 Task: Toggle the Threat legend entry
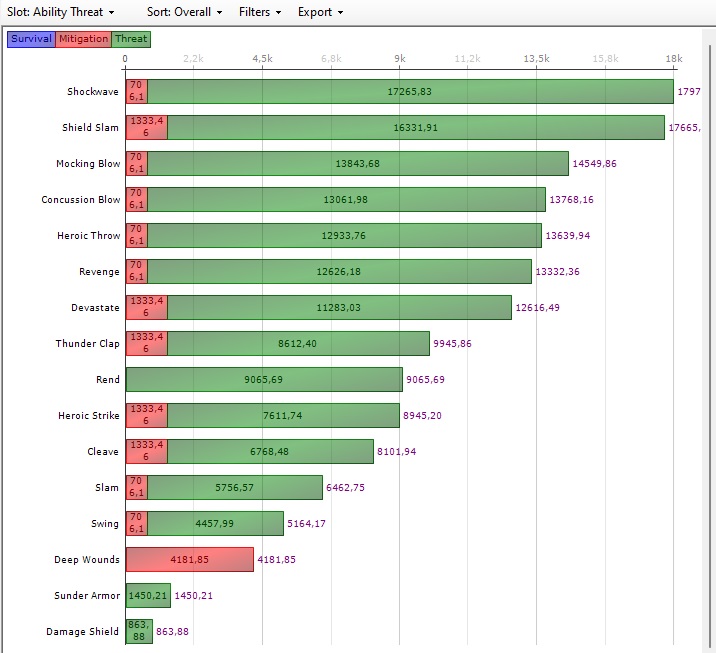[131, 39]
